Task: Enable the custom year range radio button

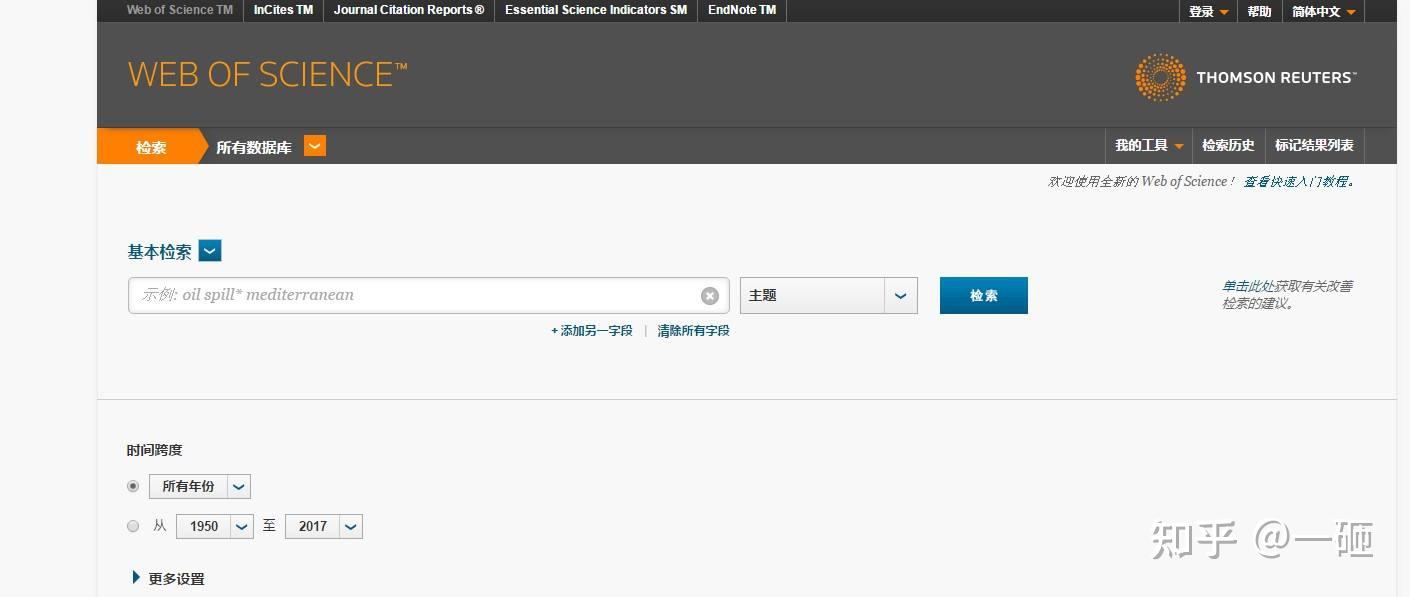Action: pos(133,526)
